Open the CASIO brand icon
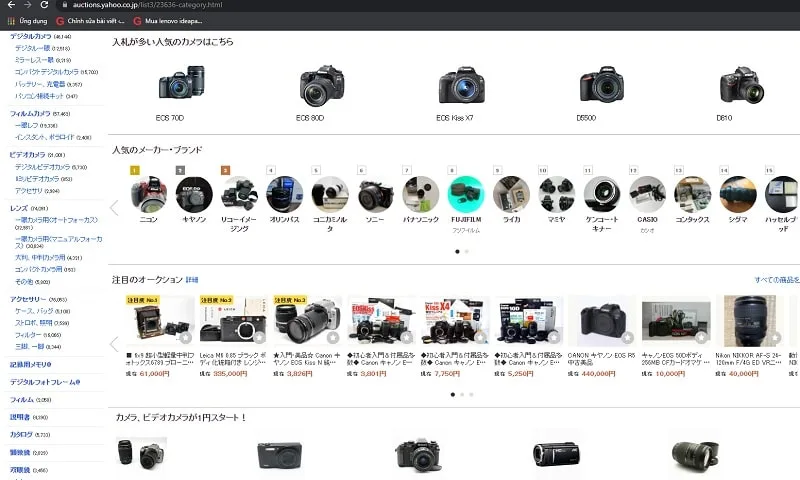 click(x=647, y=194)
